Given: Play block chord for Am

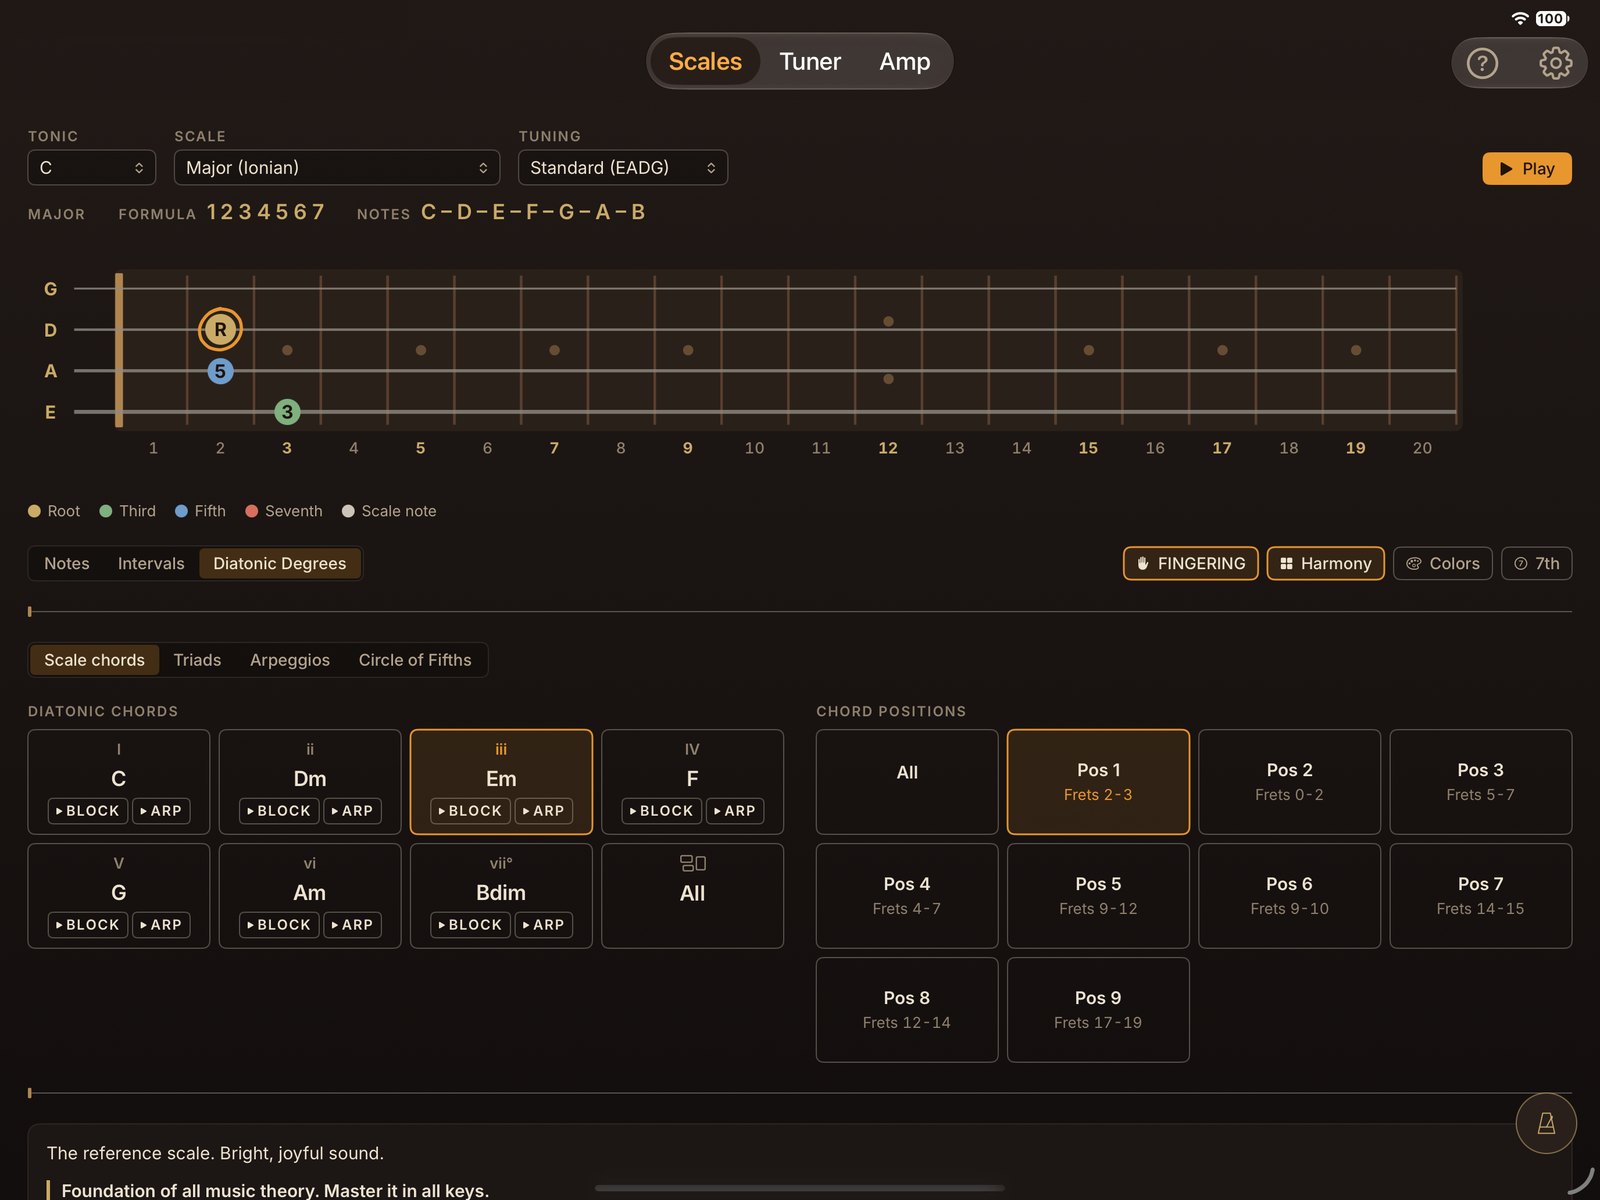Looking at the screenshot, I should coord(279,925).
